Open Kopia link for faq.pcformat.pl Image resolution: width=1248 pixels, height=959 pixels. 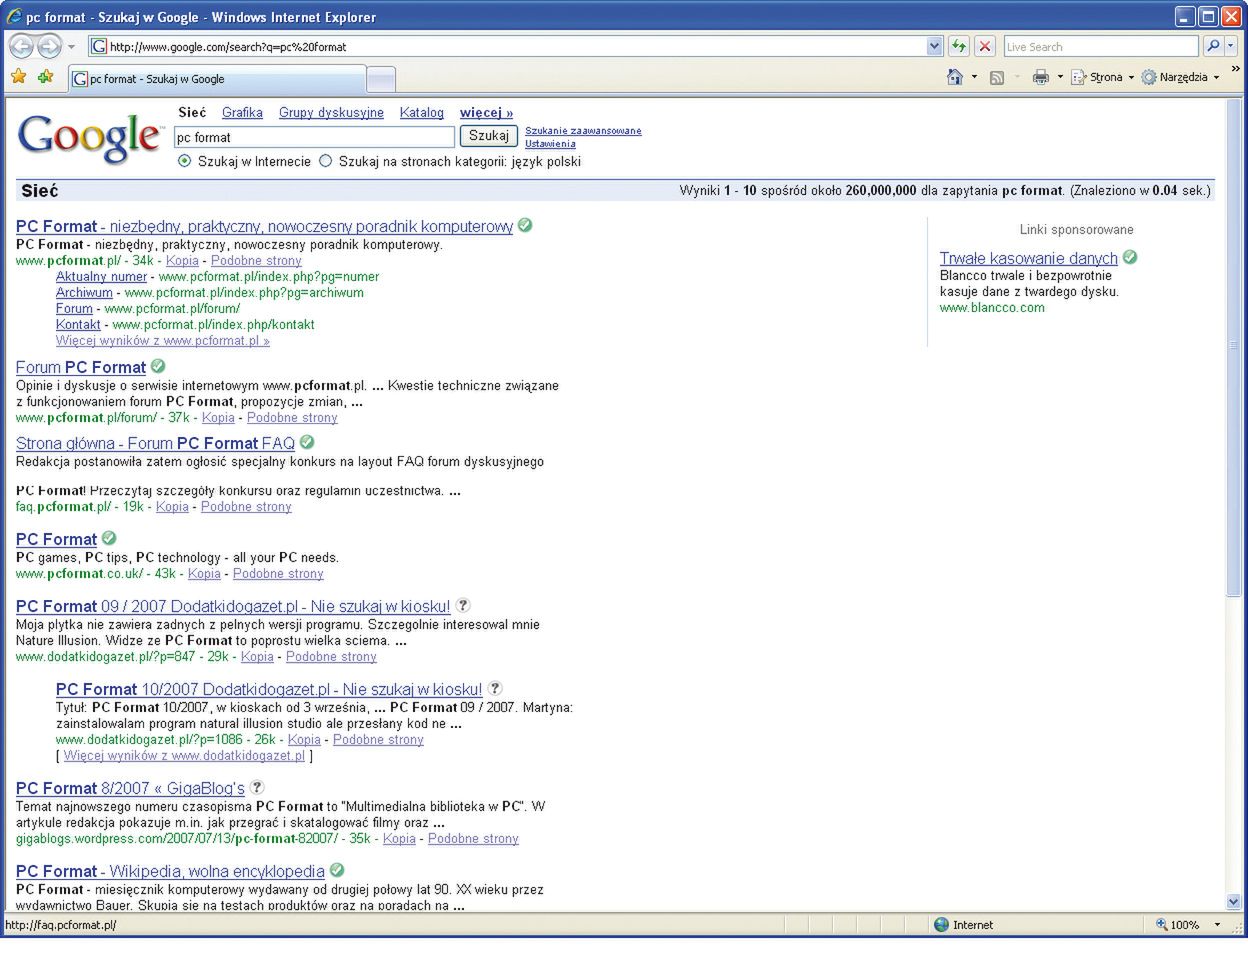172,507
